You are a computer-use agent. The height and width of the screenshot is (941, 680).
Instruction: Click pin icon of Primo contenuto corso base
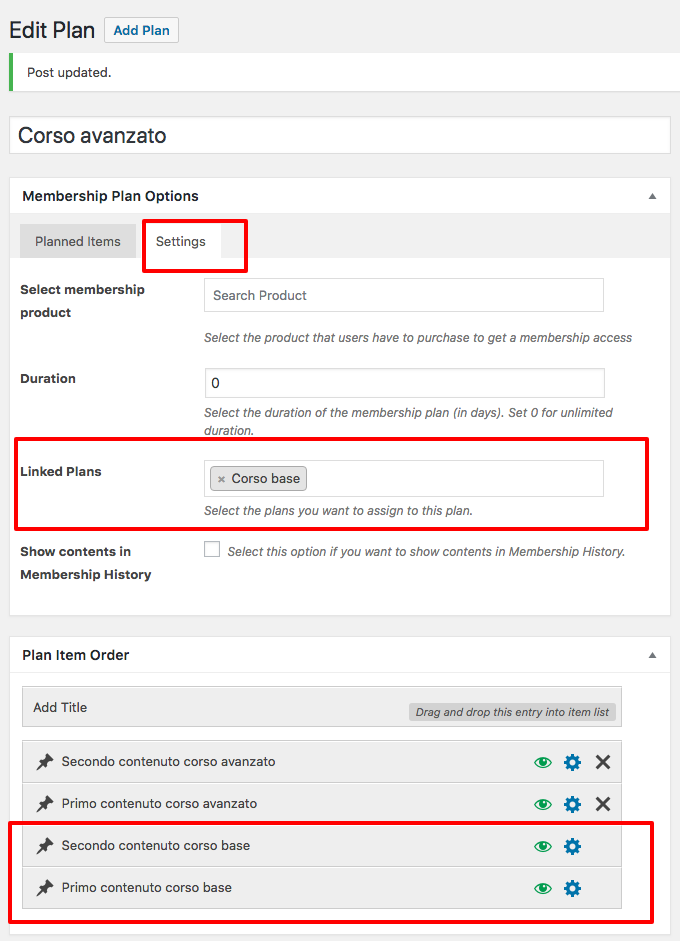click(45, 888)
